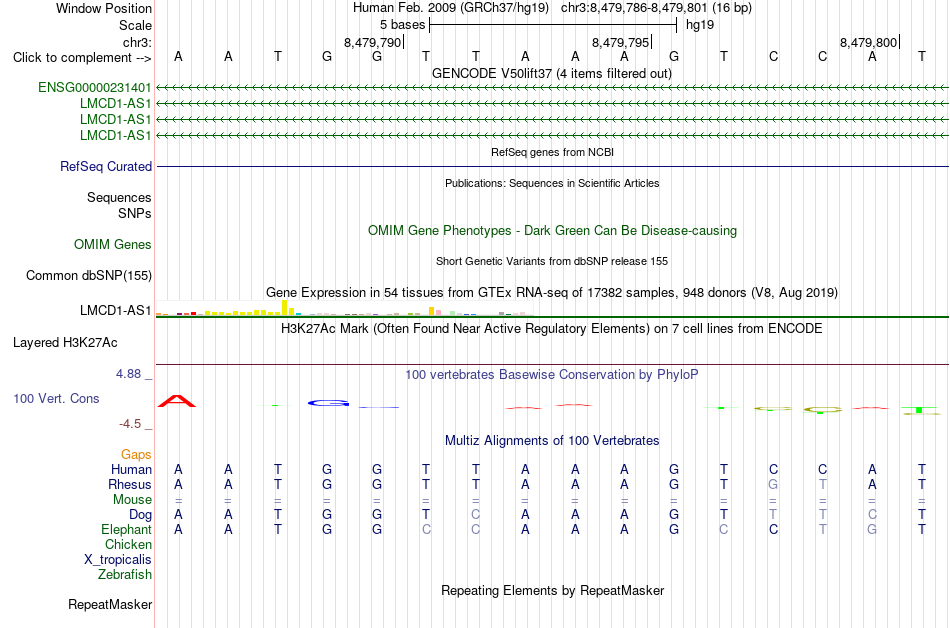The height and width of the screenshot is (628, 950).
Task: Select the Rhesus alignment row label
Action: pos(130,484)
